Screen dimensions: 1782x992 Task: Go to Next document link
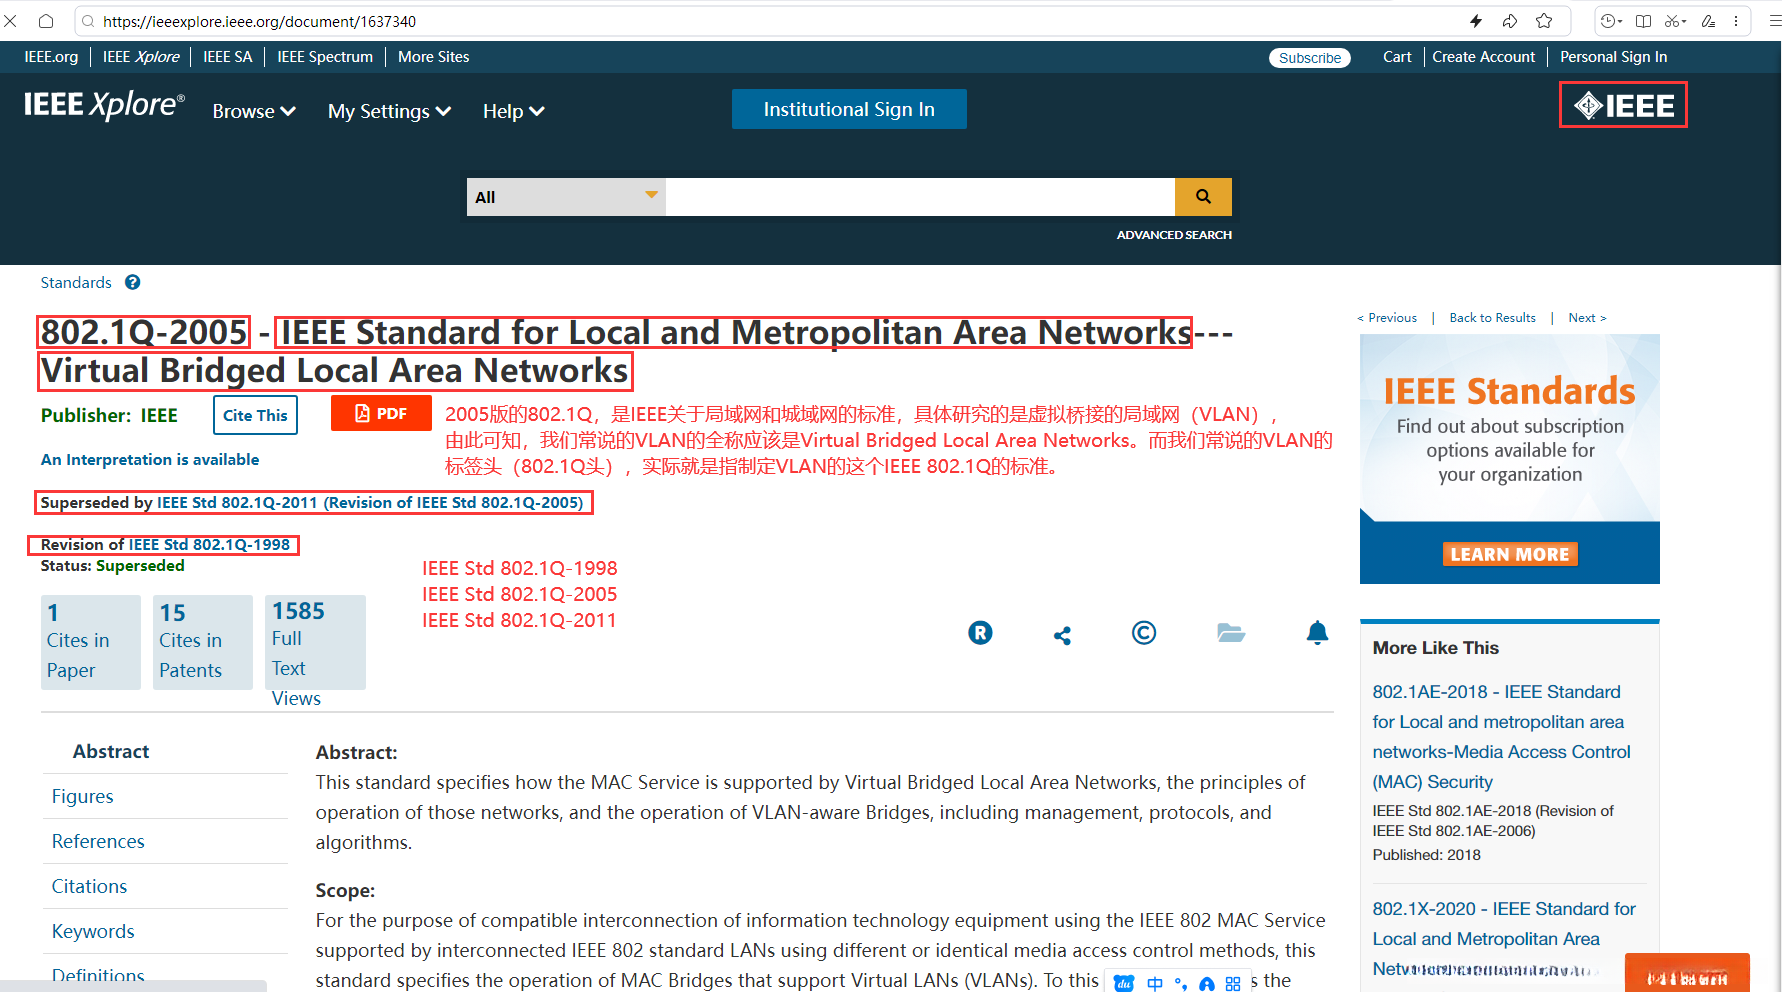tap(1587, 318)
